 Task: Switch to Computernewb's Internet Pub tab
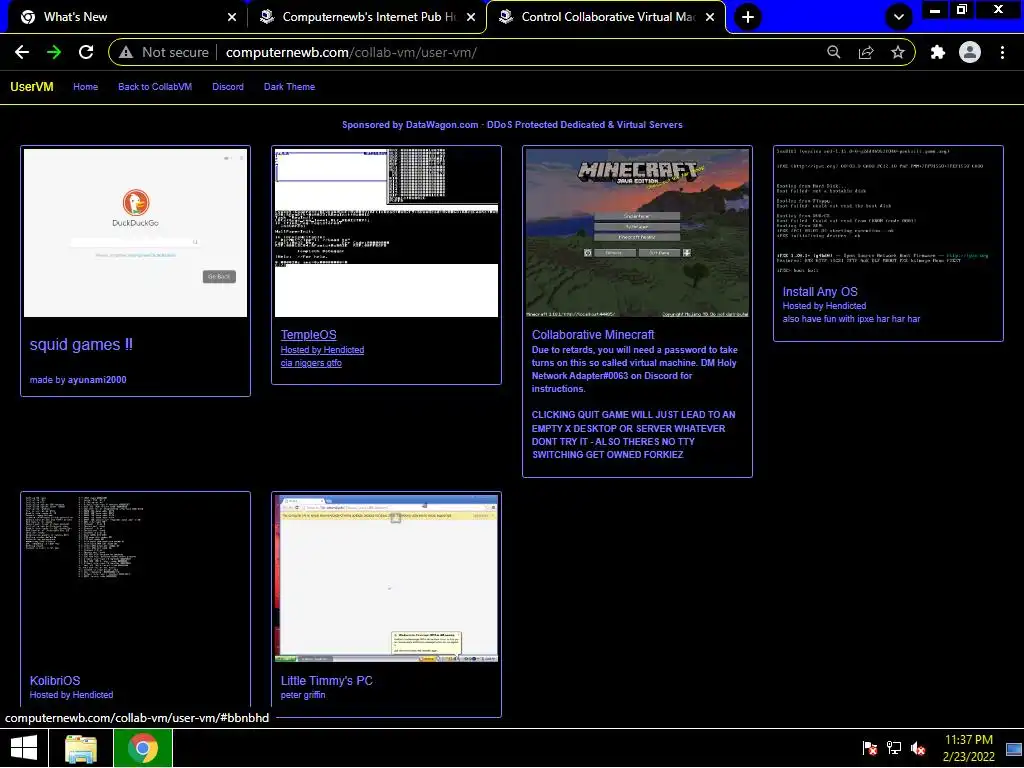tap(367, 17)
